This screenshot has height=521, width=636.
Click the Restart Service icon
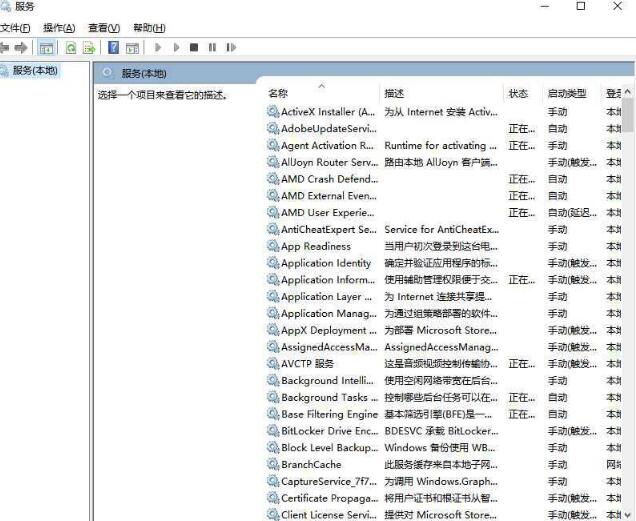coord(231,47)
